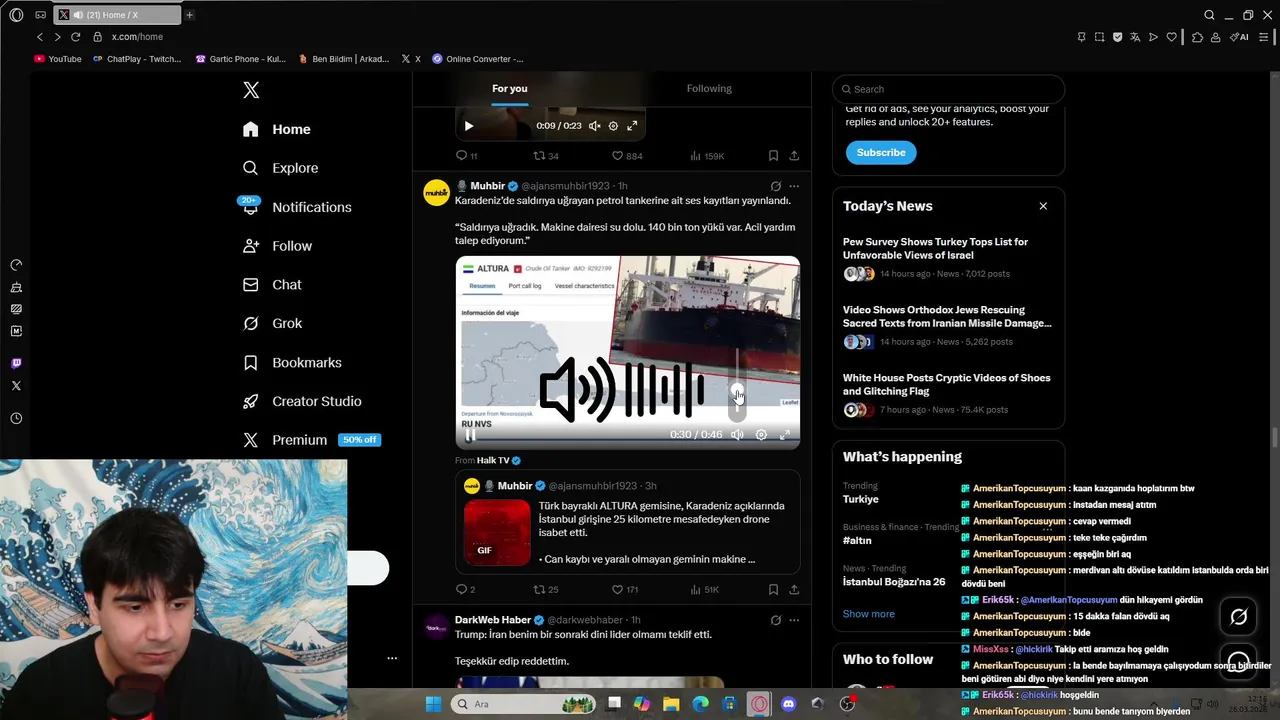The height and width of the screenshot is (720, 1280).
Task: Pause the ALTURA tanker video
Action: click(x=470, y=435)
